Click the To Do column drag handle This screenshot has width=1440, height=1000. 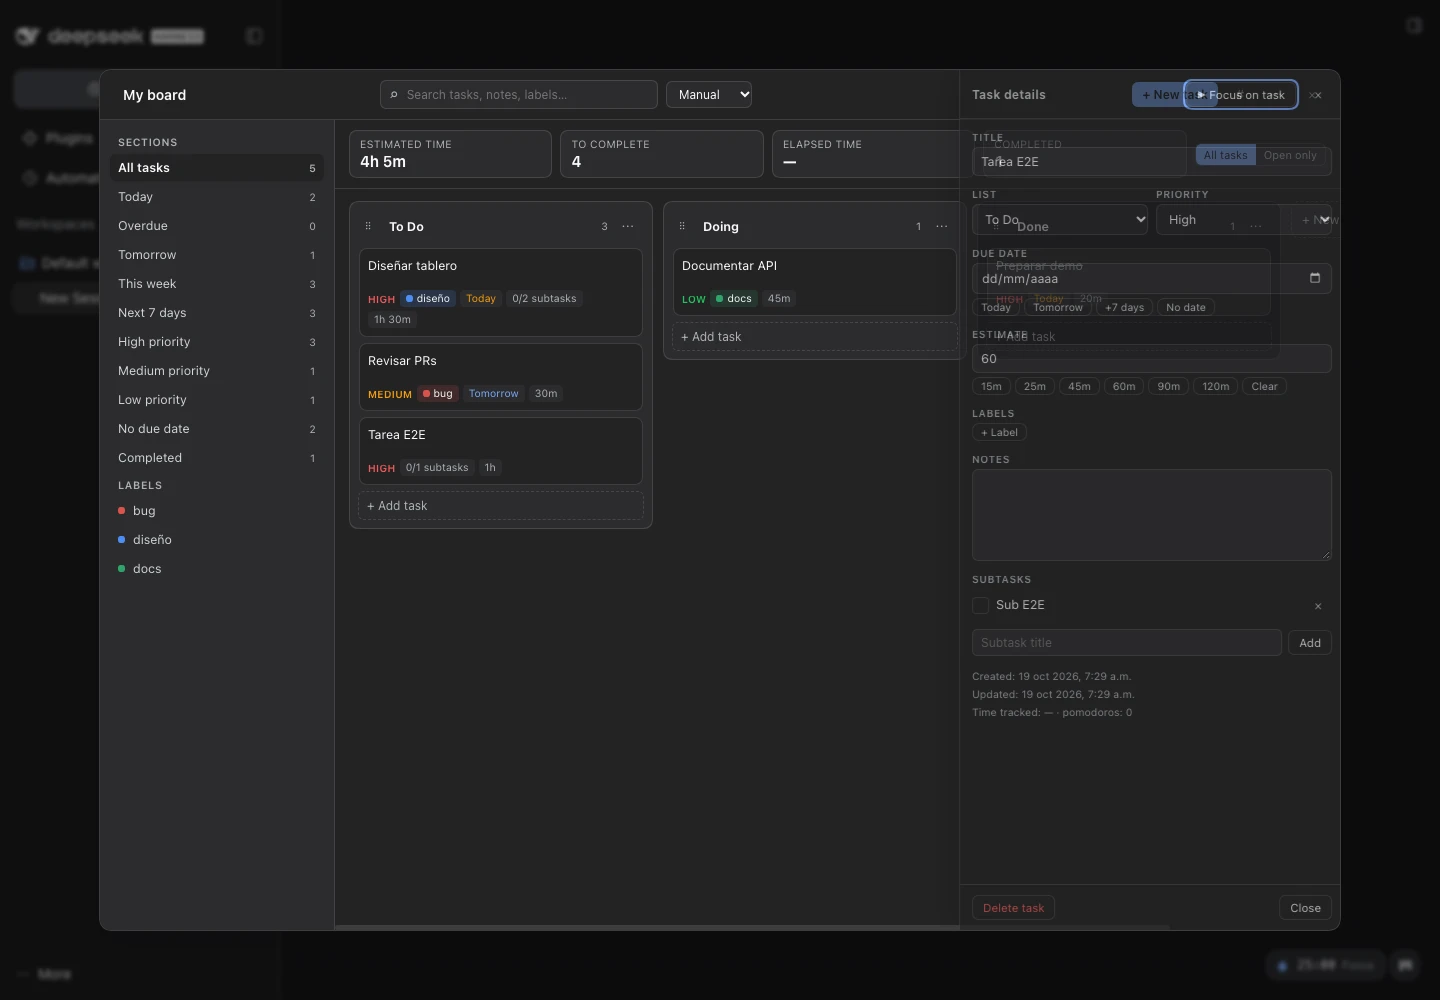click(x=368, y=226)
